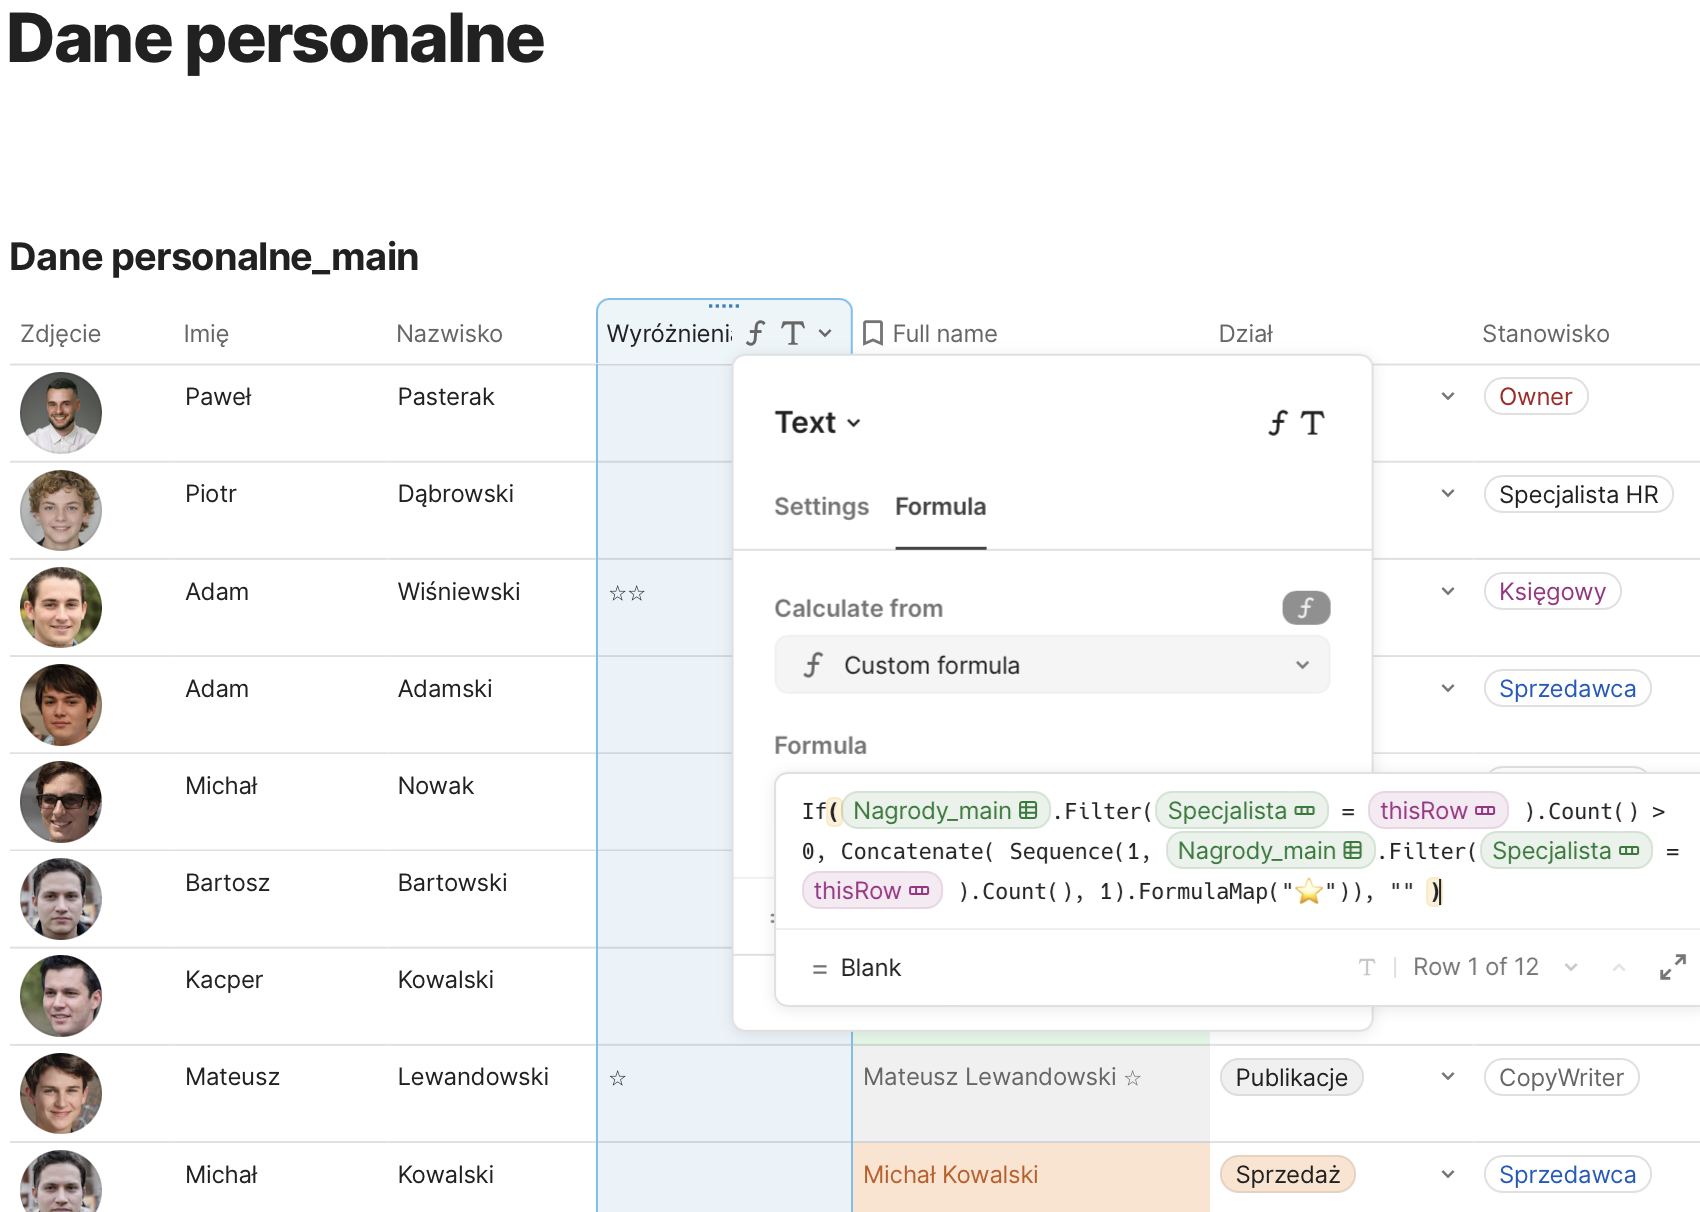Expand the Dział dropdown in Paweł Pasterak's row
This screenshot has width=1700, height=1212.
1447,397
